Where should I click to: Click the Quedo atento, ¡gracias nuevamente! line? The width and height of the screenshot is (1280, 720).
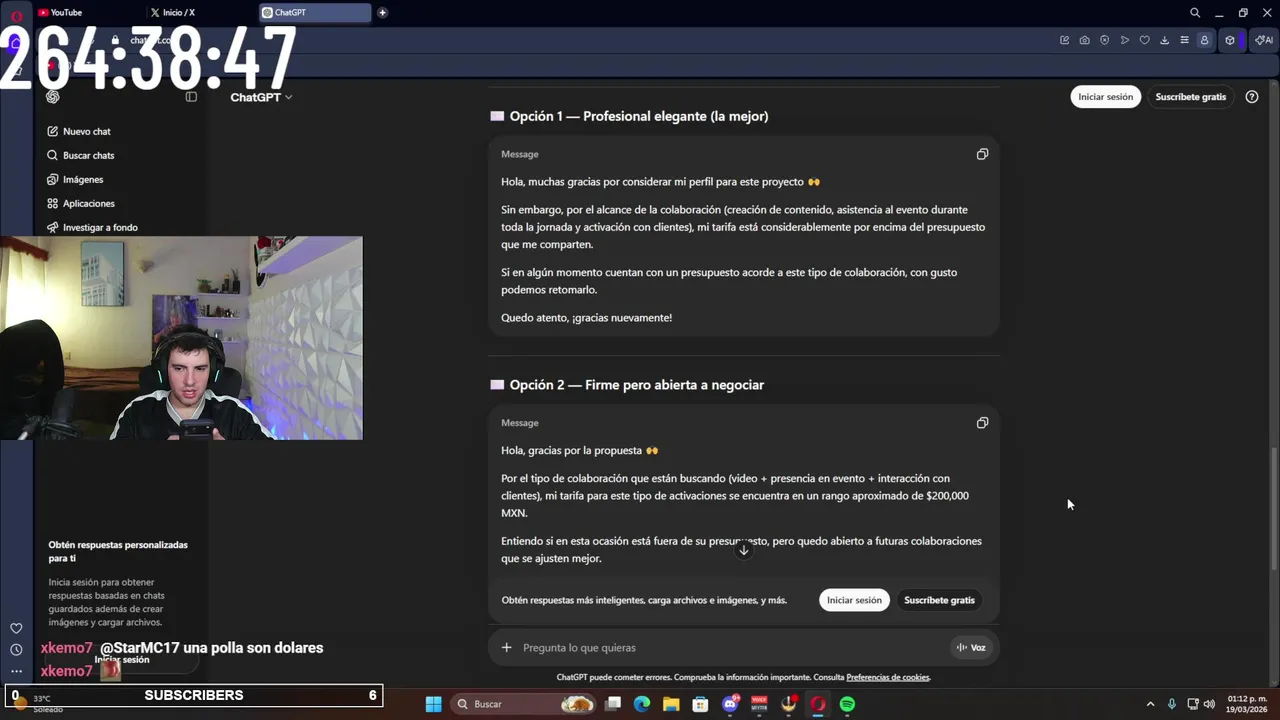586,318
